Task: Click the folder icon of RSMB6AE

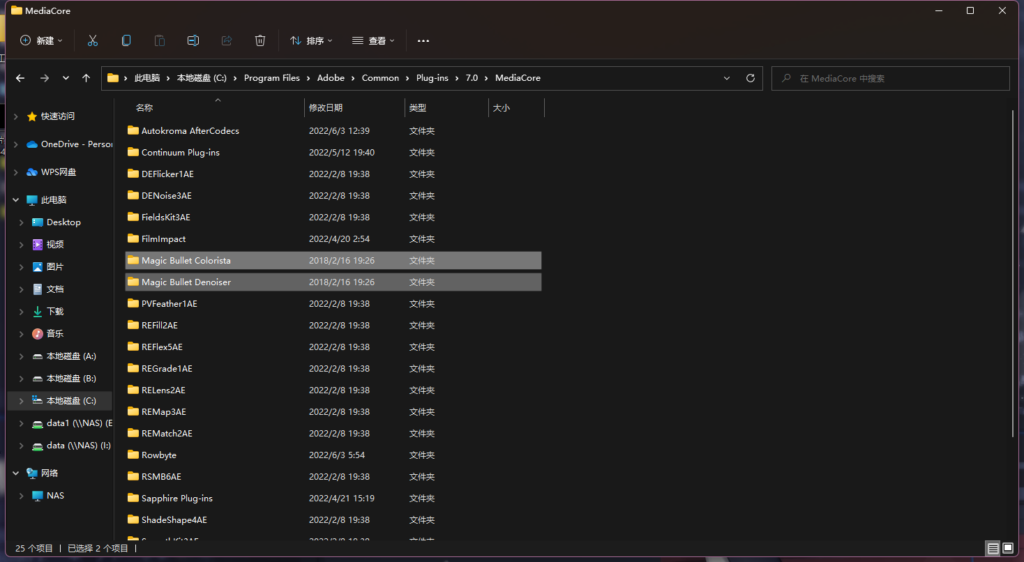Action: coord(133,476)
